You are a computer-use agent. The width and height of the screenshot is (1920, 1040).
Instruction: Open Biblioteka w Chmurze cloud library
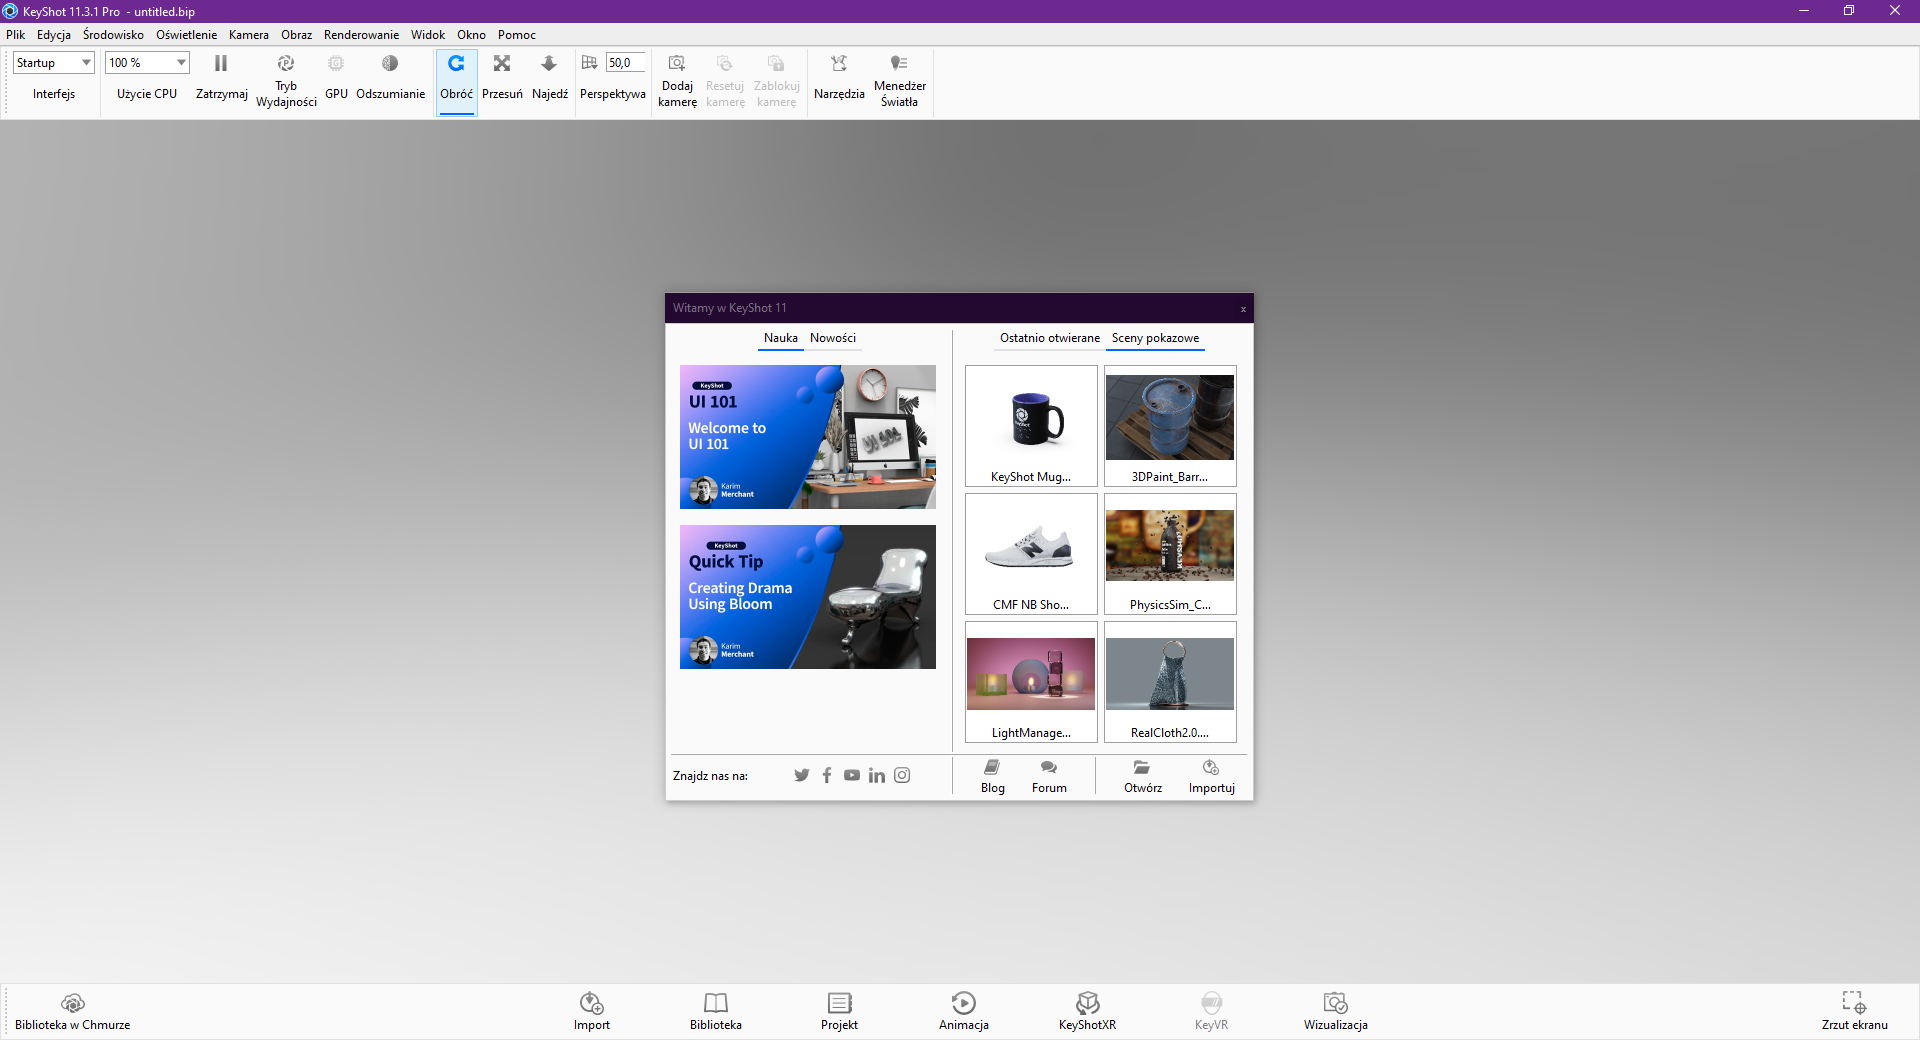[72, 1011]
